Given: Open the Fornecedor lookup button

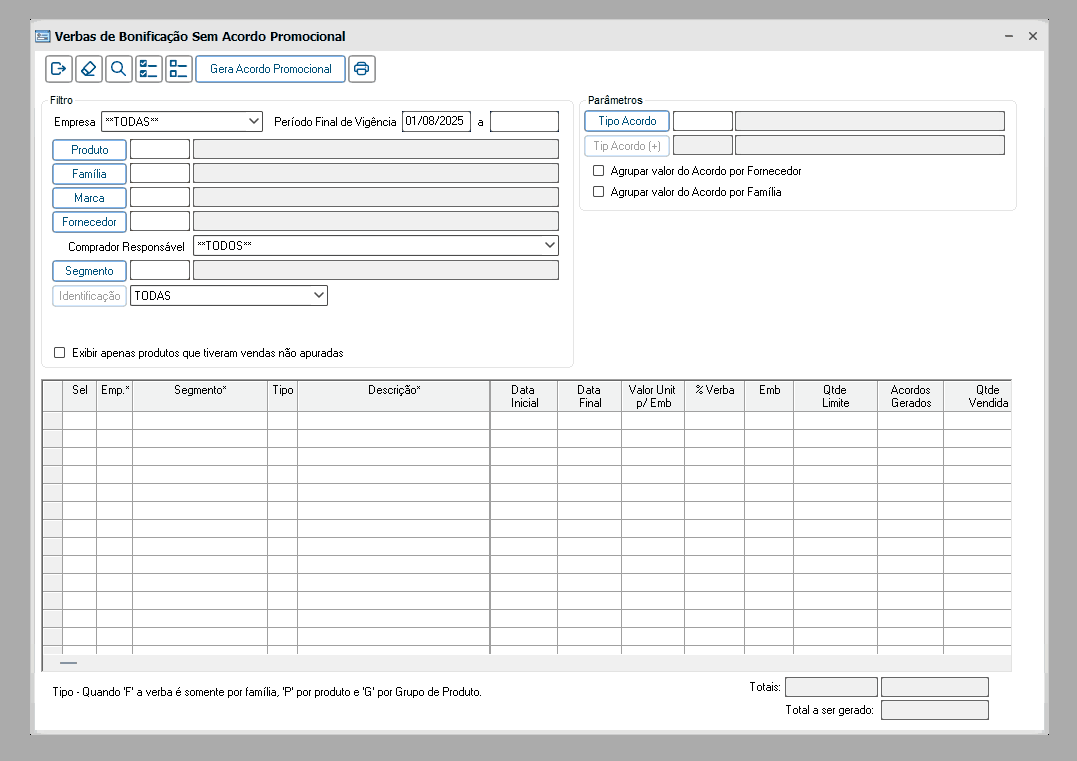Looking at the screenshot, I should point(89,222).
